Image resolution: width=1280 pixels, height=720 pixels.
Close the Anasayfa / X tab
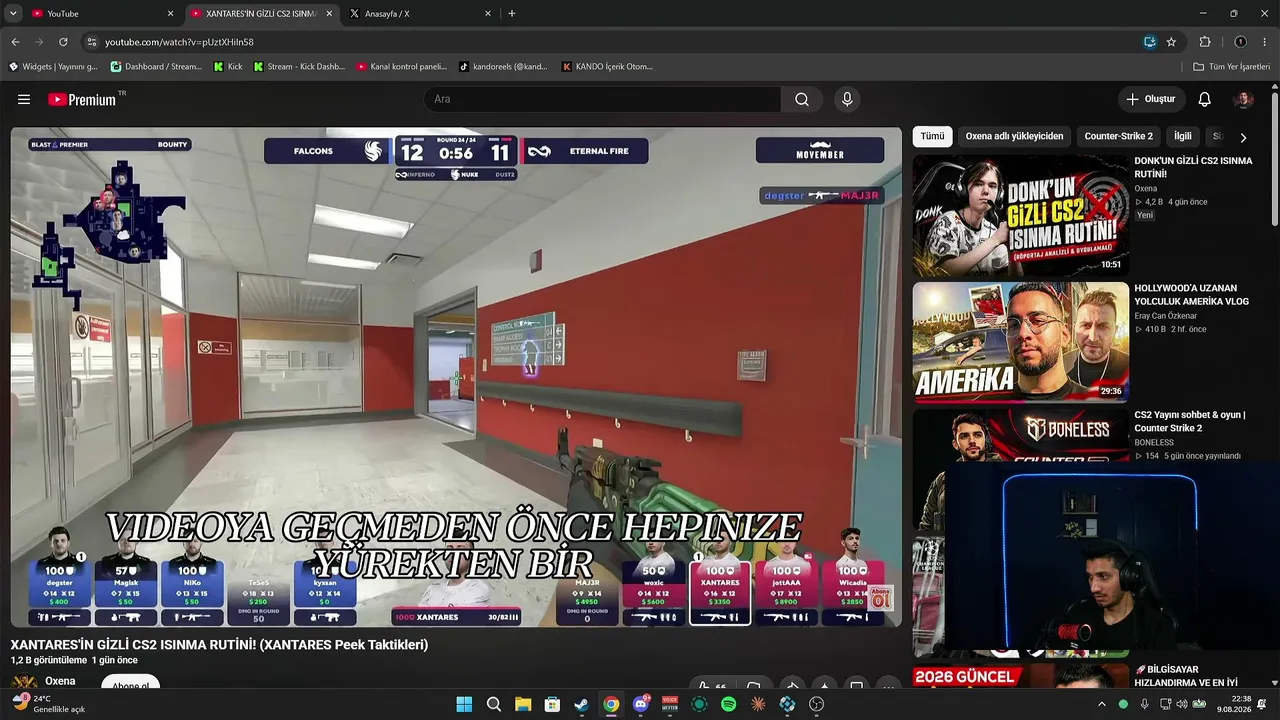tap(488, 14)
